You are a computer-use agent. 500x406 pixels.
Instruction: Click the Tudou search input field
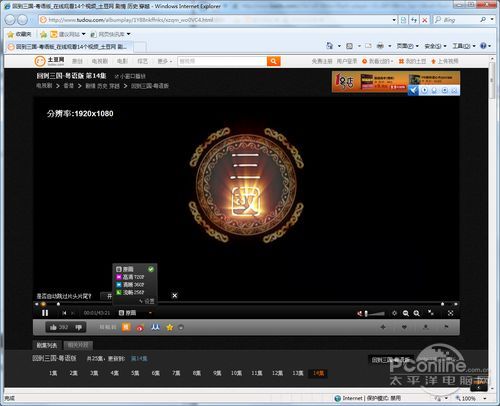click(222, 61)
